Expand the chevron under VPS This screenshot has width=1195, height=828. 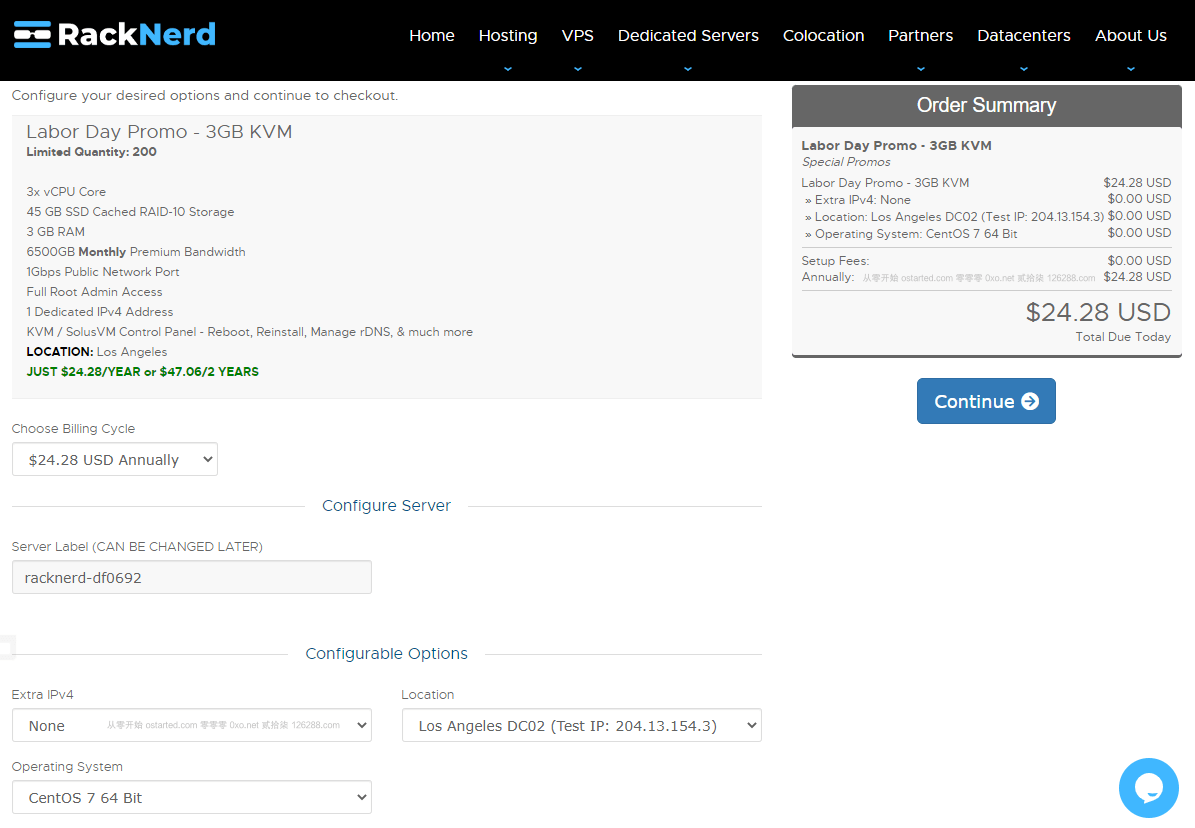click(x=578, y=69)
